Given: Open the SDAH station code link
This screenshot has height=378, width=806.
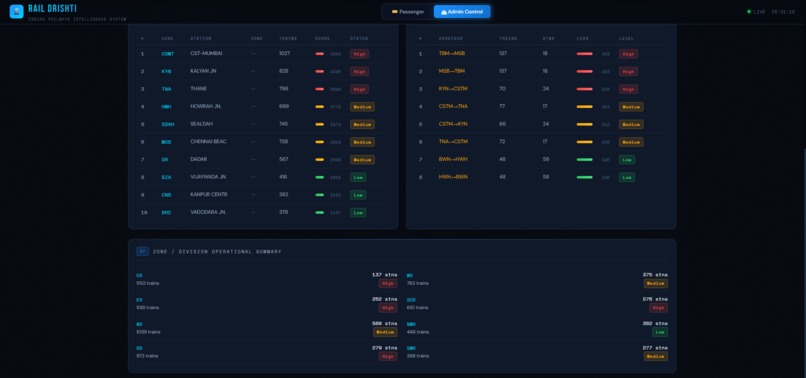Looking at the screenshot, I should click(168, 124).
